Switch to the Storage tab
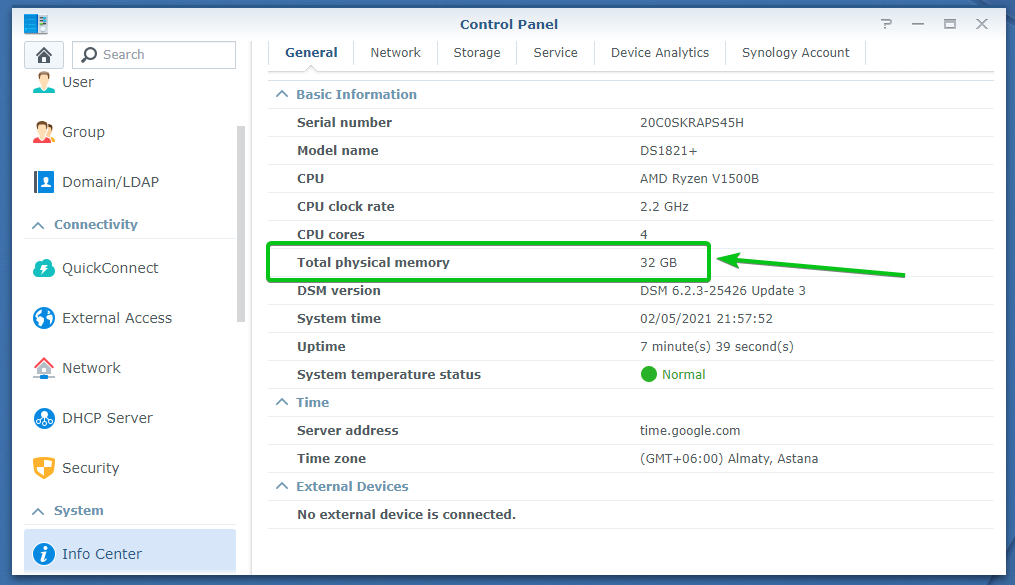 tap(477, 53)
